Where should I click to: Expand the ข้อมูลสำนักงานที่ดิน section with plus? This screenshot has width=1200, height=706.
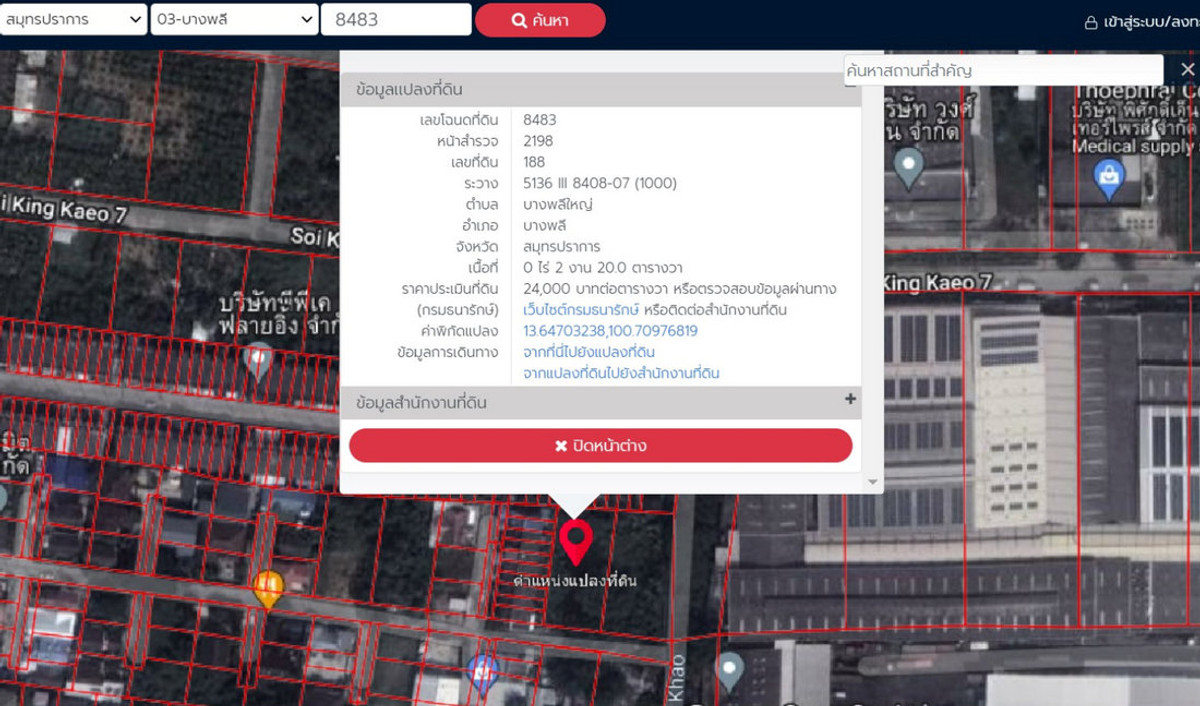pyautogui.click(x=850, y=399)
